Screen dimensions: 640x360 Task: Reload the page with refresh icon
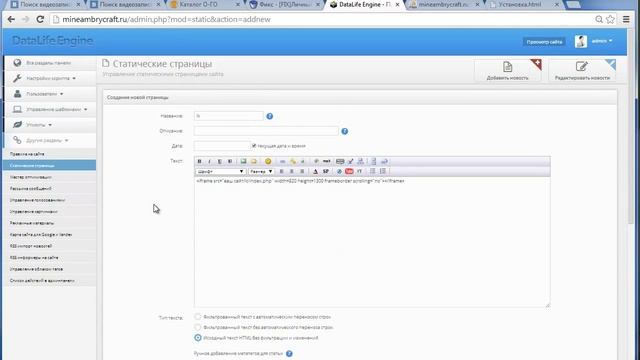(x=40, y=19)
